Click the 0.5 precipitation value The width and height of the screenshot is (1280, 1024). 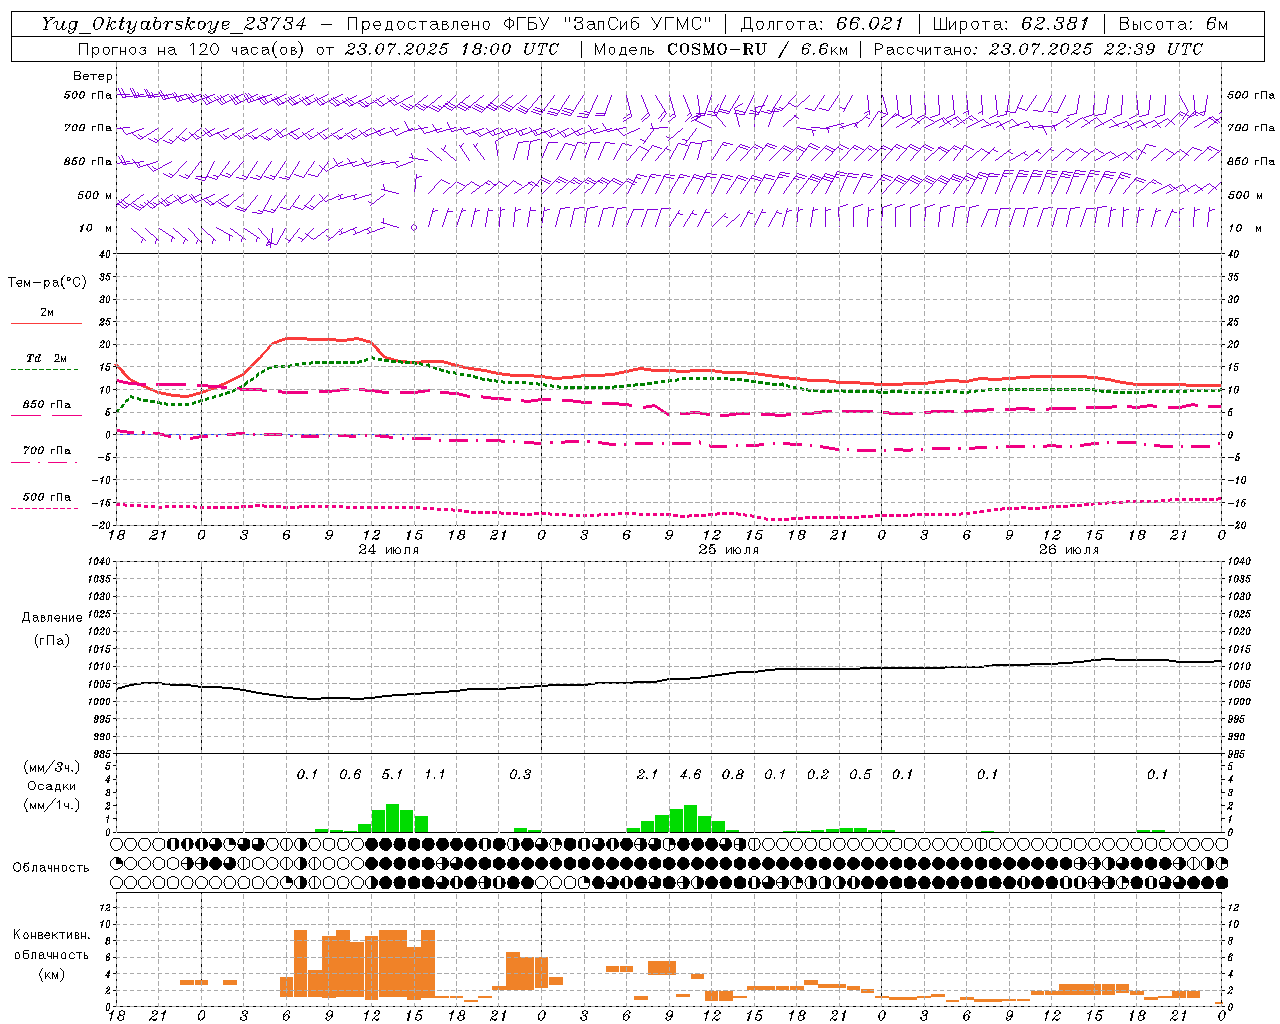point(860,775)
